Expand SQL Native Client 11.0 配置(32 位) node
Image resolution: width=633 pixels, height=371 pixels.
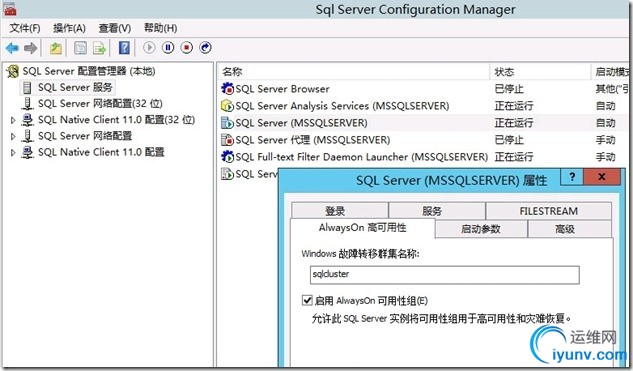[x=13, y=120]
